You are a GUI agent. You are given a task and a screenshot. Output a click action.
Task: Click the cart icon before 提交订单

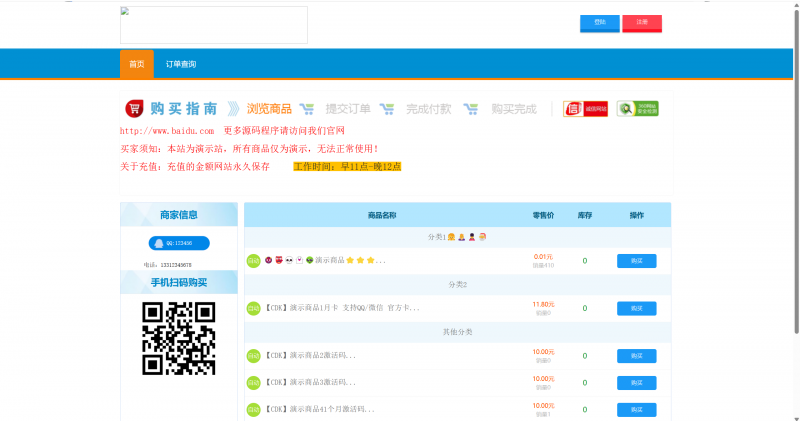click(306, 109)
